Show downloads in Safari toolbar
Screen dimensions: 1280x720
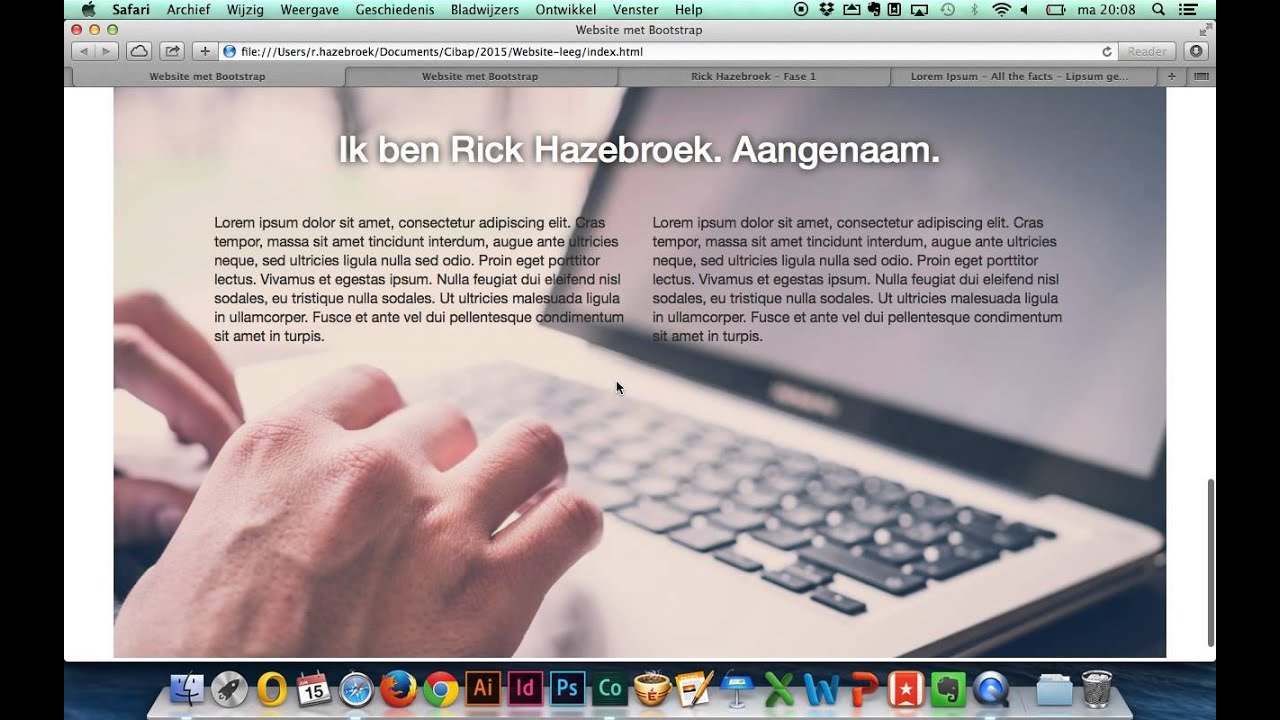1195,51
